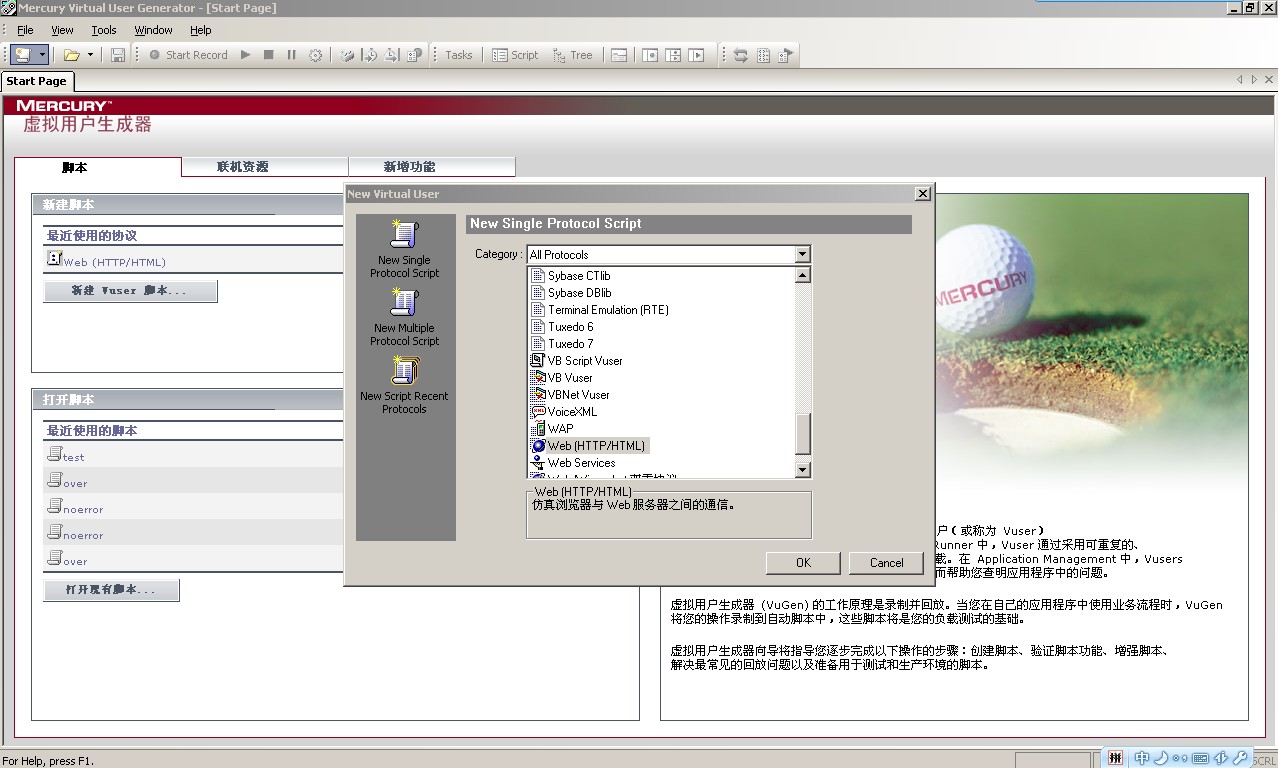This screenshot has width=1278, height=768.
Task: Click OK in New Virtual User dialog
Action: pos(803,563)
